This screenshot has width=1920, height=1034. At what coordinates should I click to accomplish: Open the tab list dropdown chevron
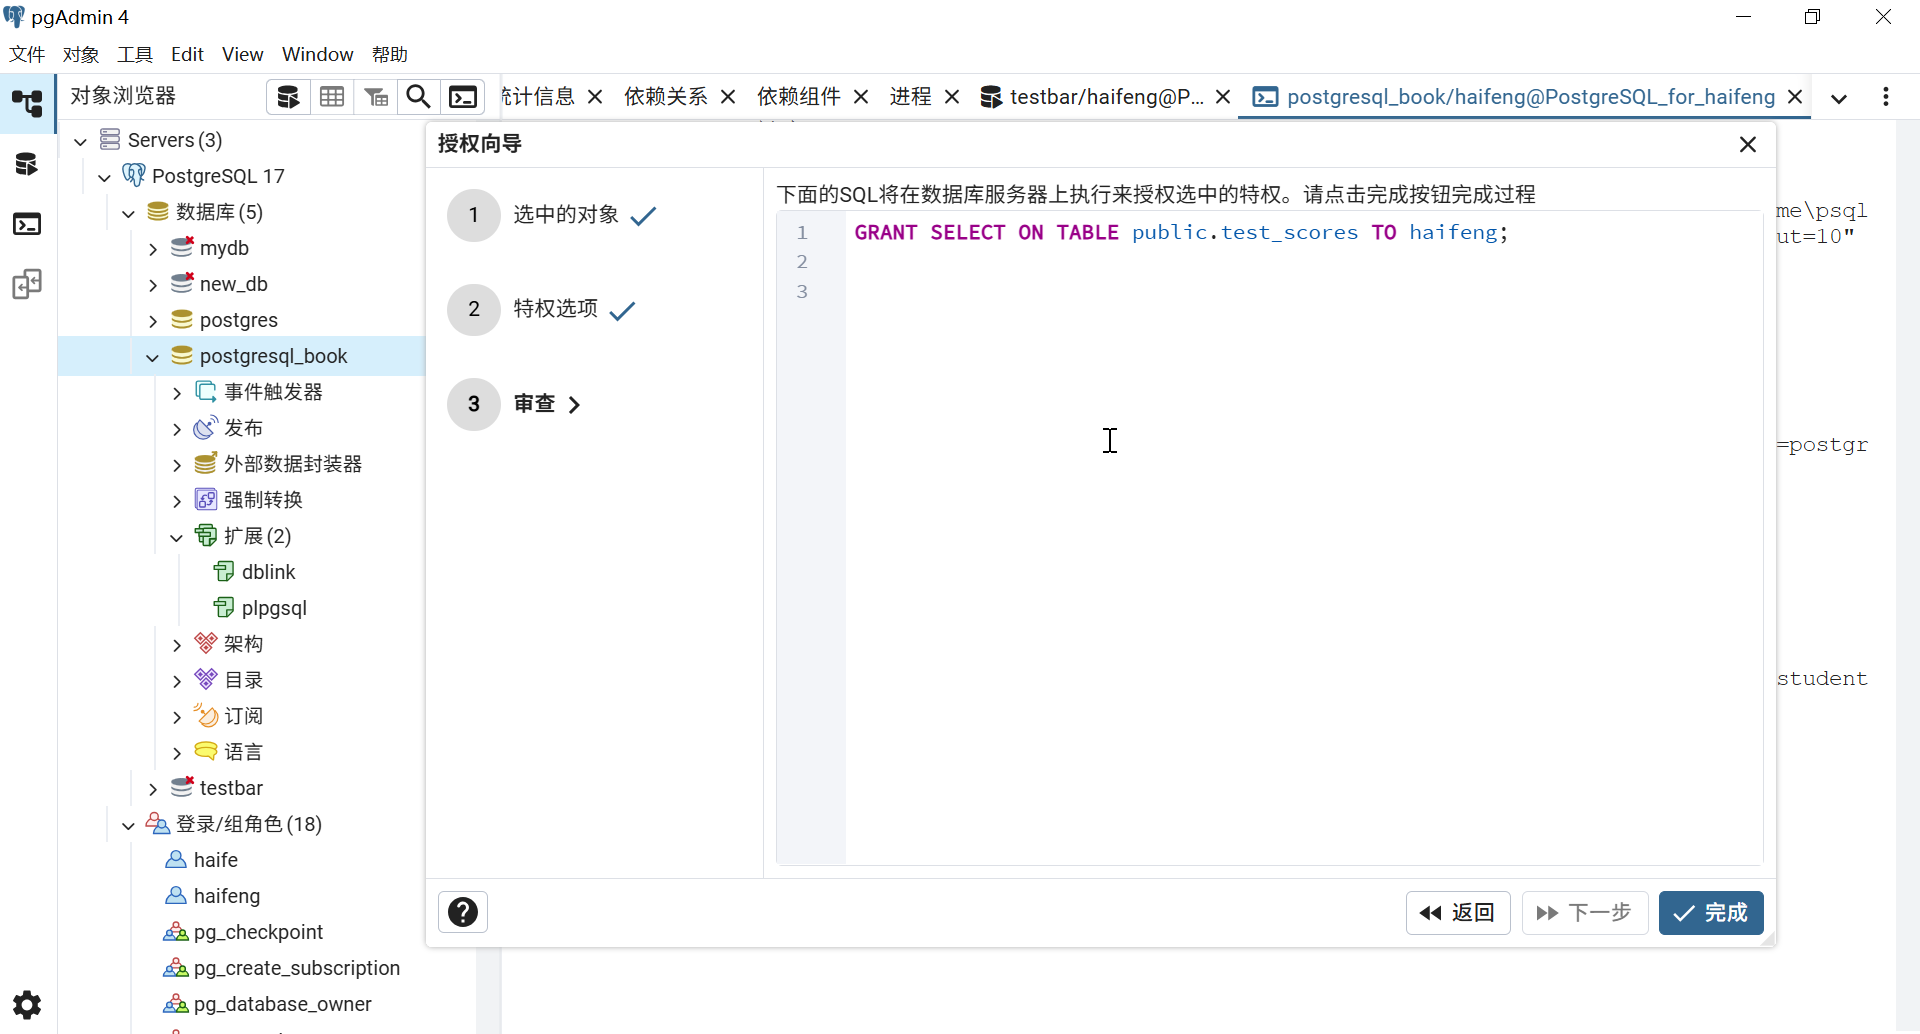(x=1838, y=98)
